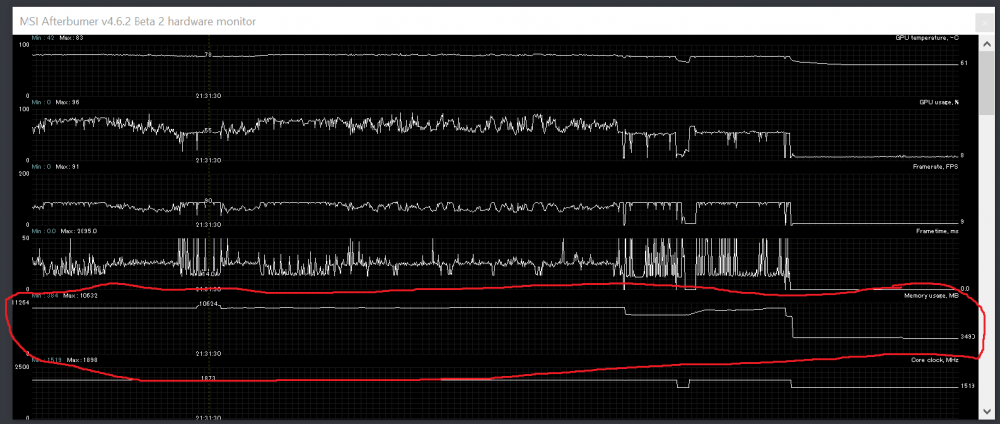
Task: Click the 21:31:30 timestamp under GPU usage graph
Action: pyautogui.click(x=208, y=160)
